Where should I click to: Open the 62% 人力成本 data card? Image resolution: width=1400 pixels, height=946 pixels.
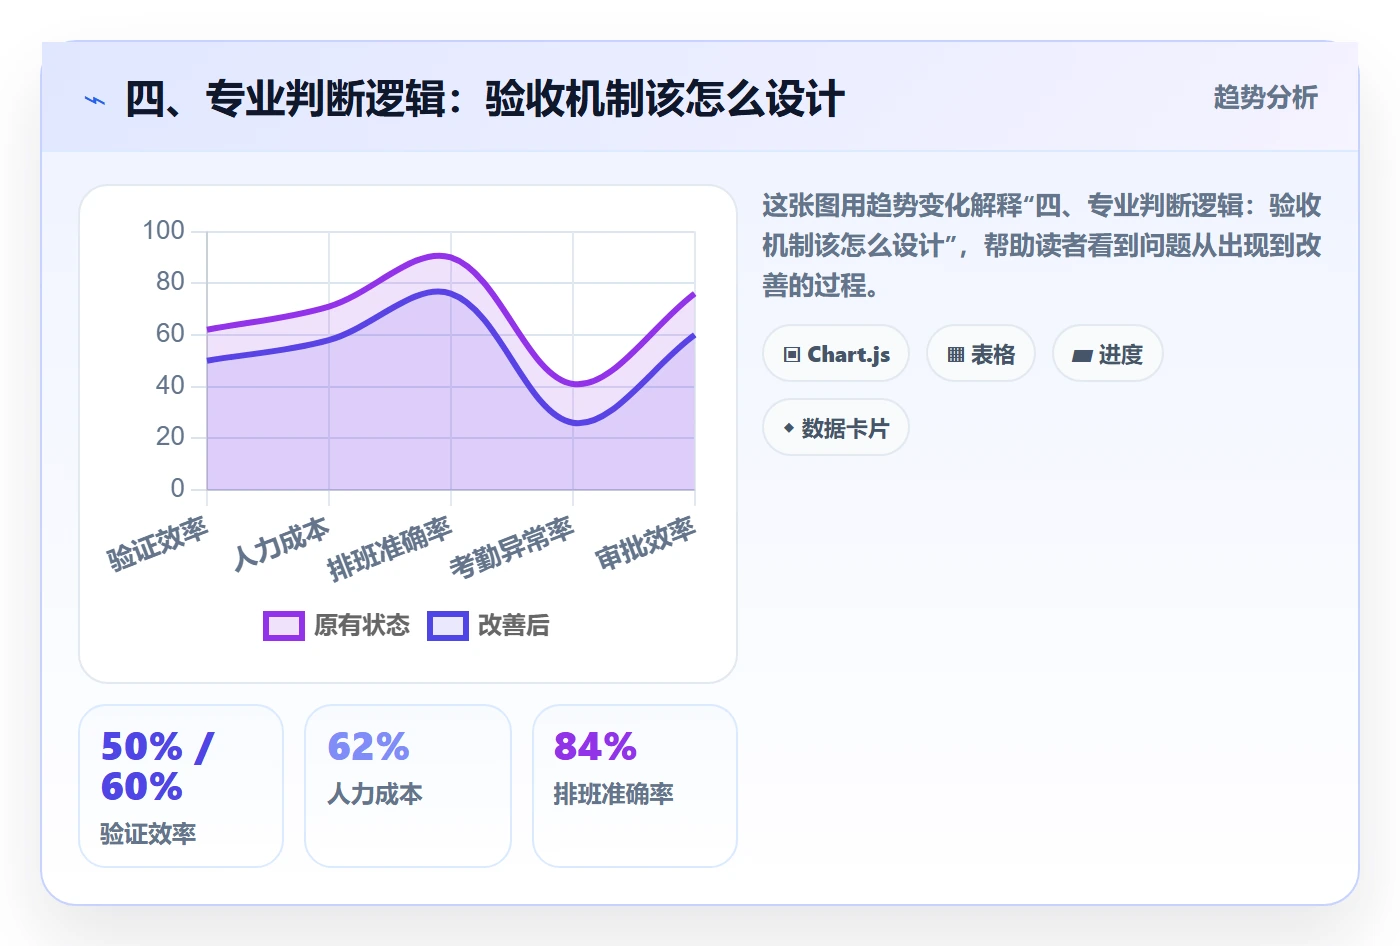pos(408,786)
